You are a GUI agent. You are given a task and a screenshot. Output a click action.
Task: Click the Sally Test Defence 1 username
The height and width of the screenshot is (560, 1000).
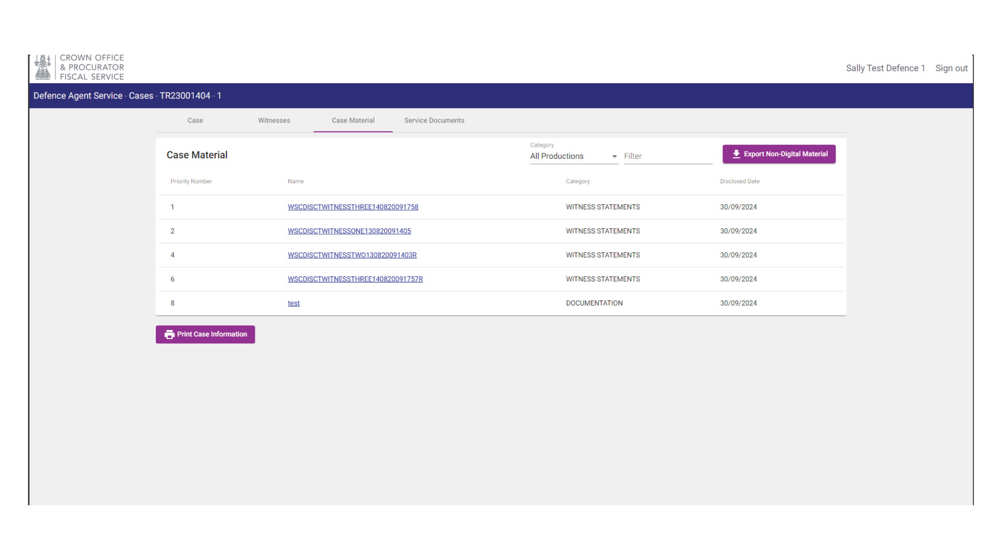click(x=885, y=68)
